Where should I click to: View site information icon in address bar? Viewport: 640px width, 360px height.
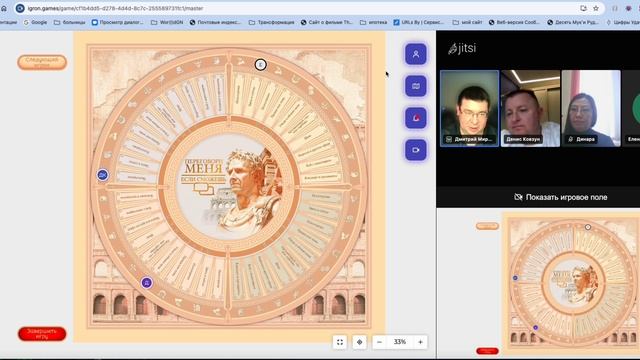[x=20, y=8]
